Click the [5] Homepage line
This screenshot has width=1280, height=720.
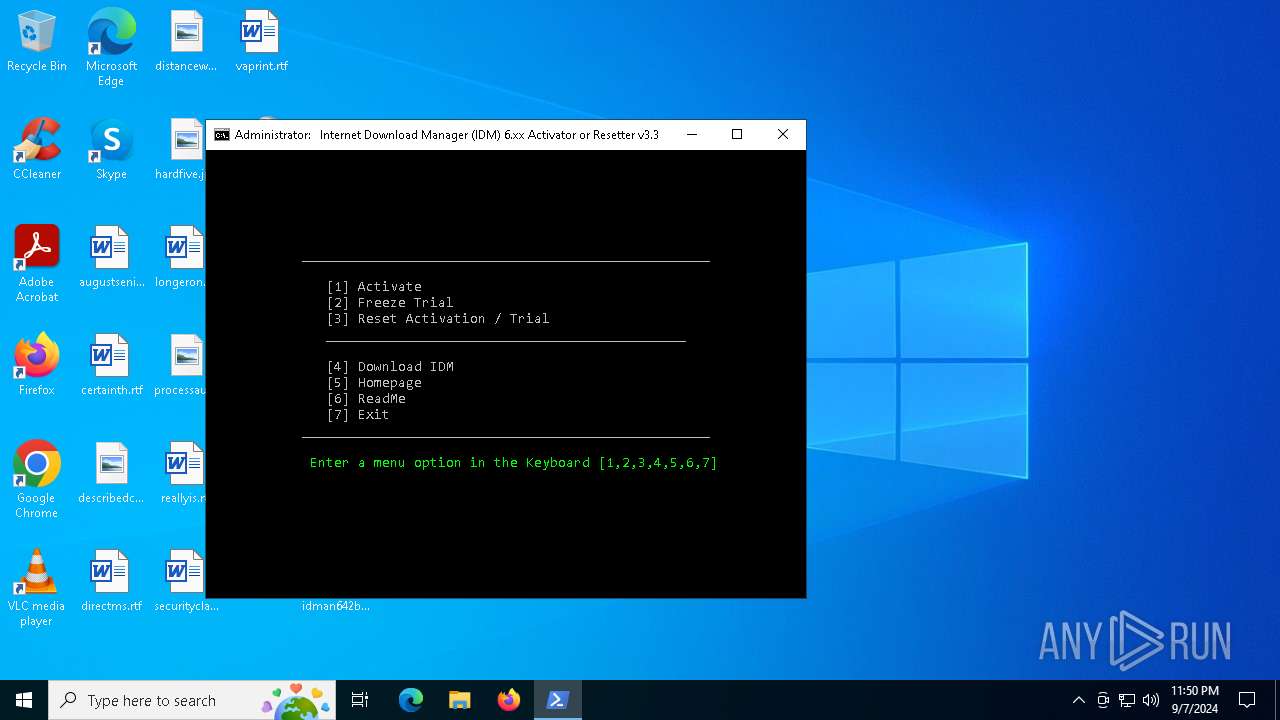374,383
